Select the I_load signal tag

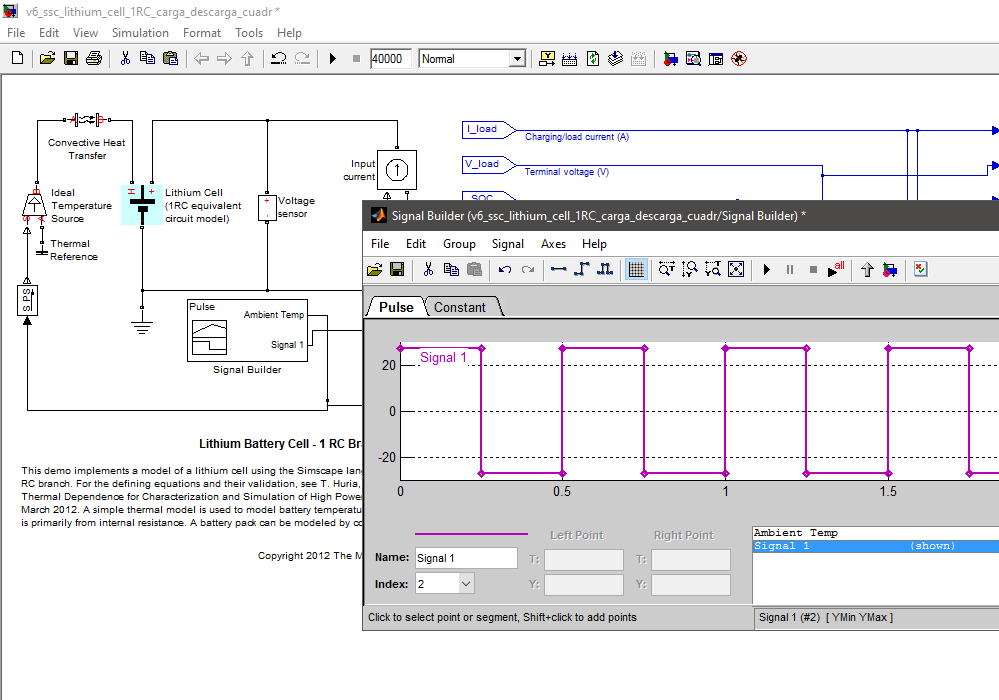pyautogui.click(x=487, y=129)
